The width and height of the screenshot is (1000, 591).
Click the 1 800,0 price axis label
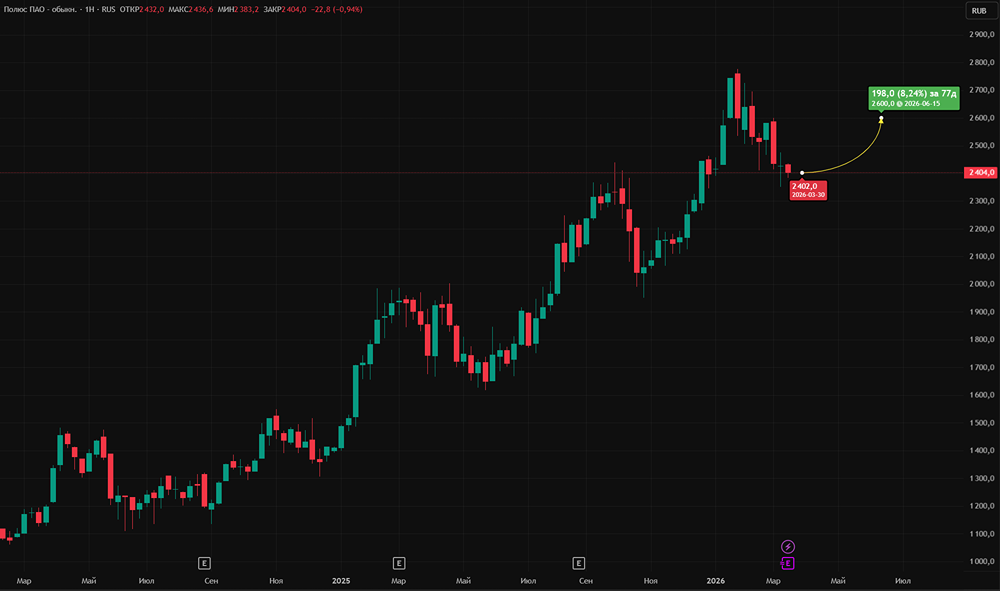(982, 340)
